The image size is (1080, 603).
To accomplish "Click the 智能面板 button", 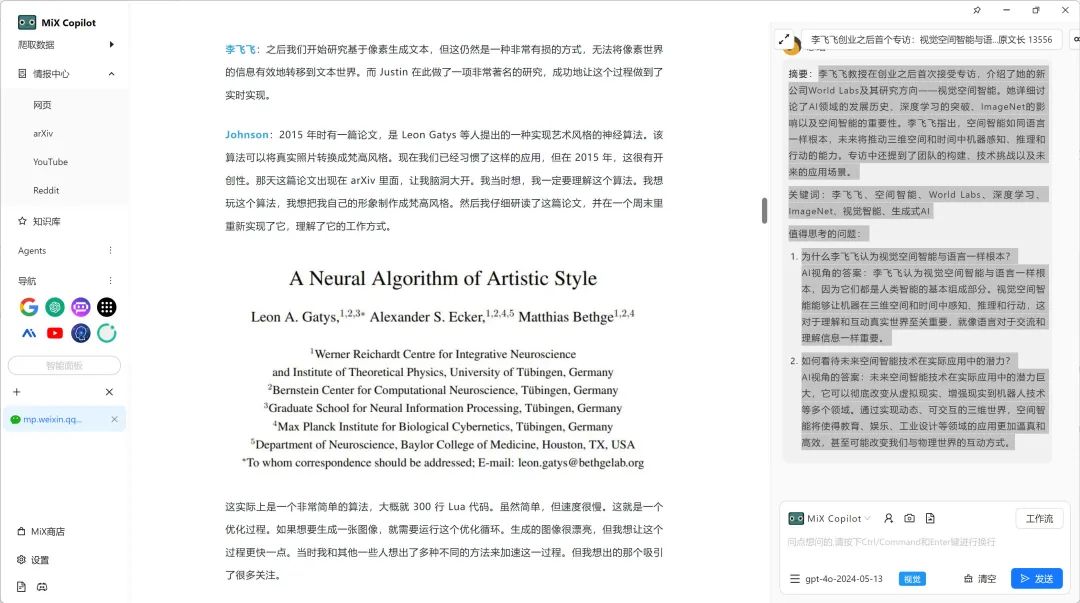I will [x=64, y=365].
